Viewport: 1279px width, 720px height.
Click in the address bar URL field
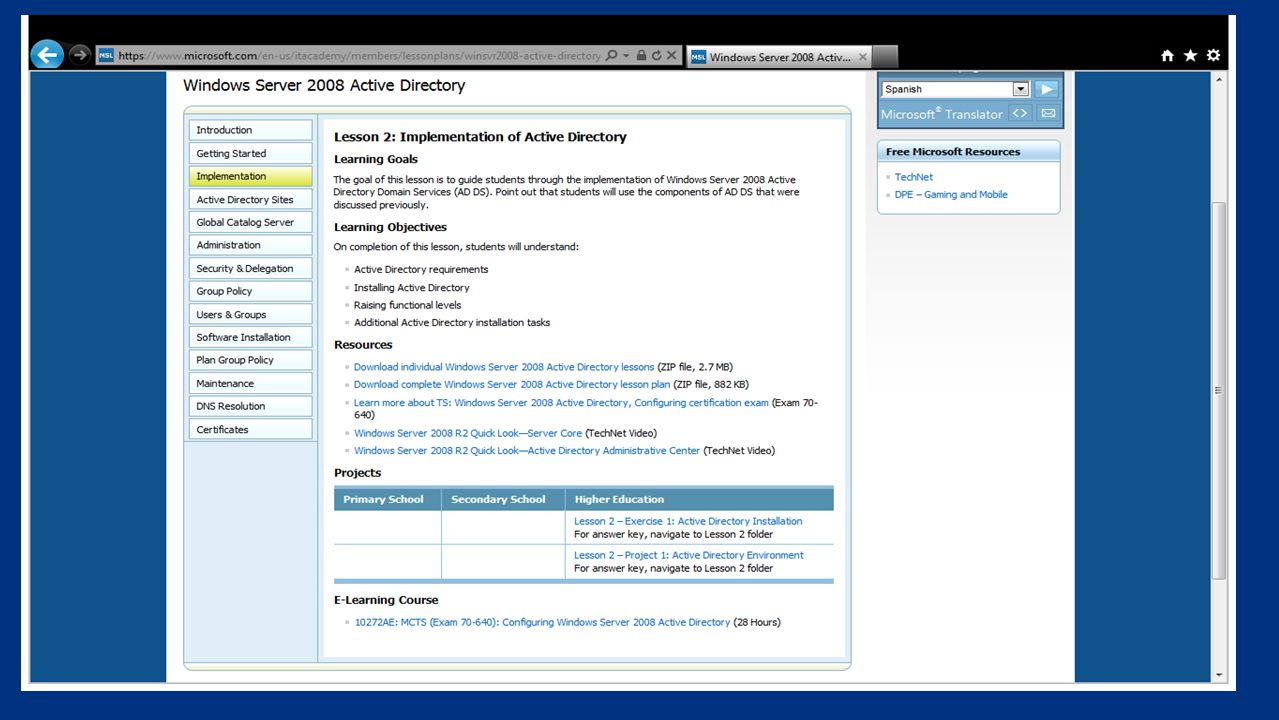pos(360,56)
